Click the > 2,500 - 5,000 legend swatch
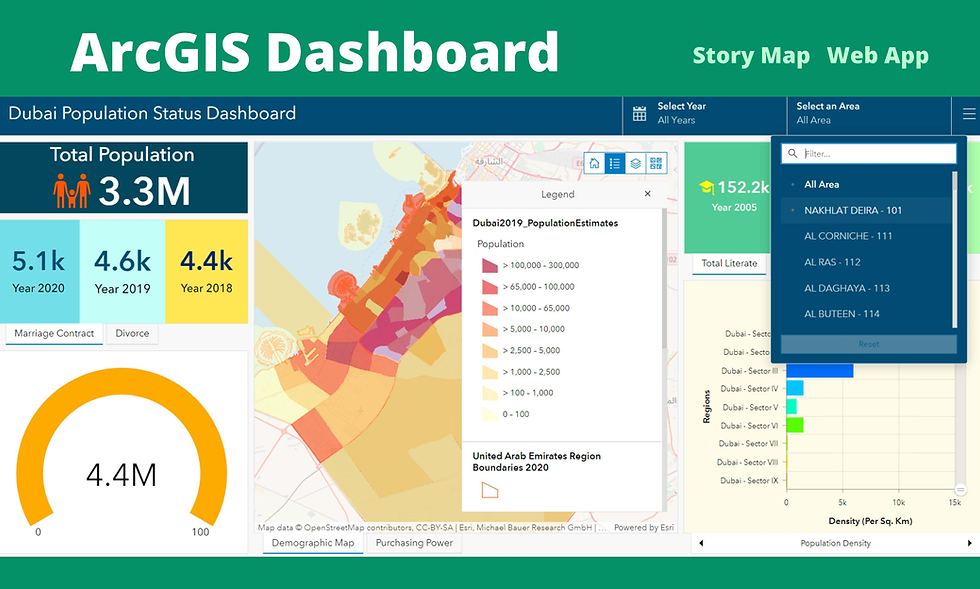 490,351
